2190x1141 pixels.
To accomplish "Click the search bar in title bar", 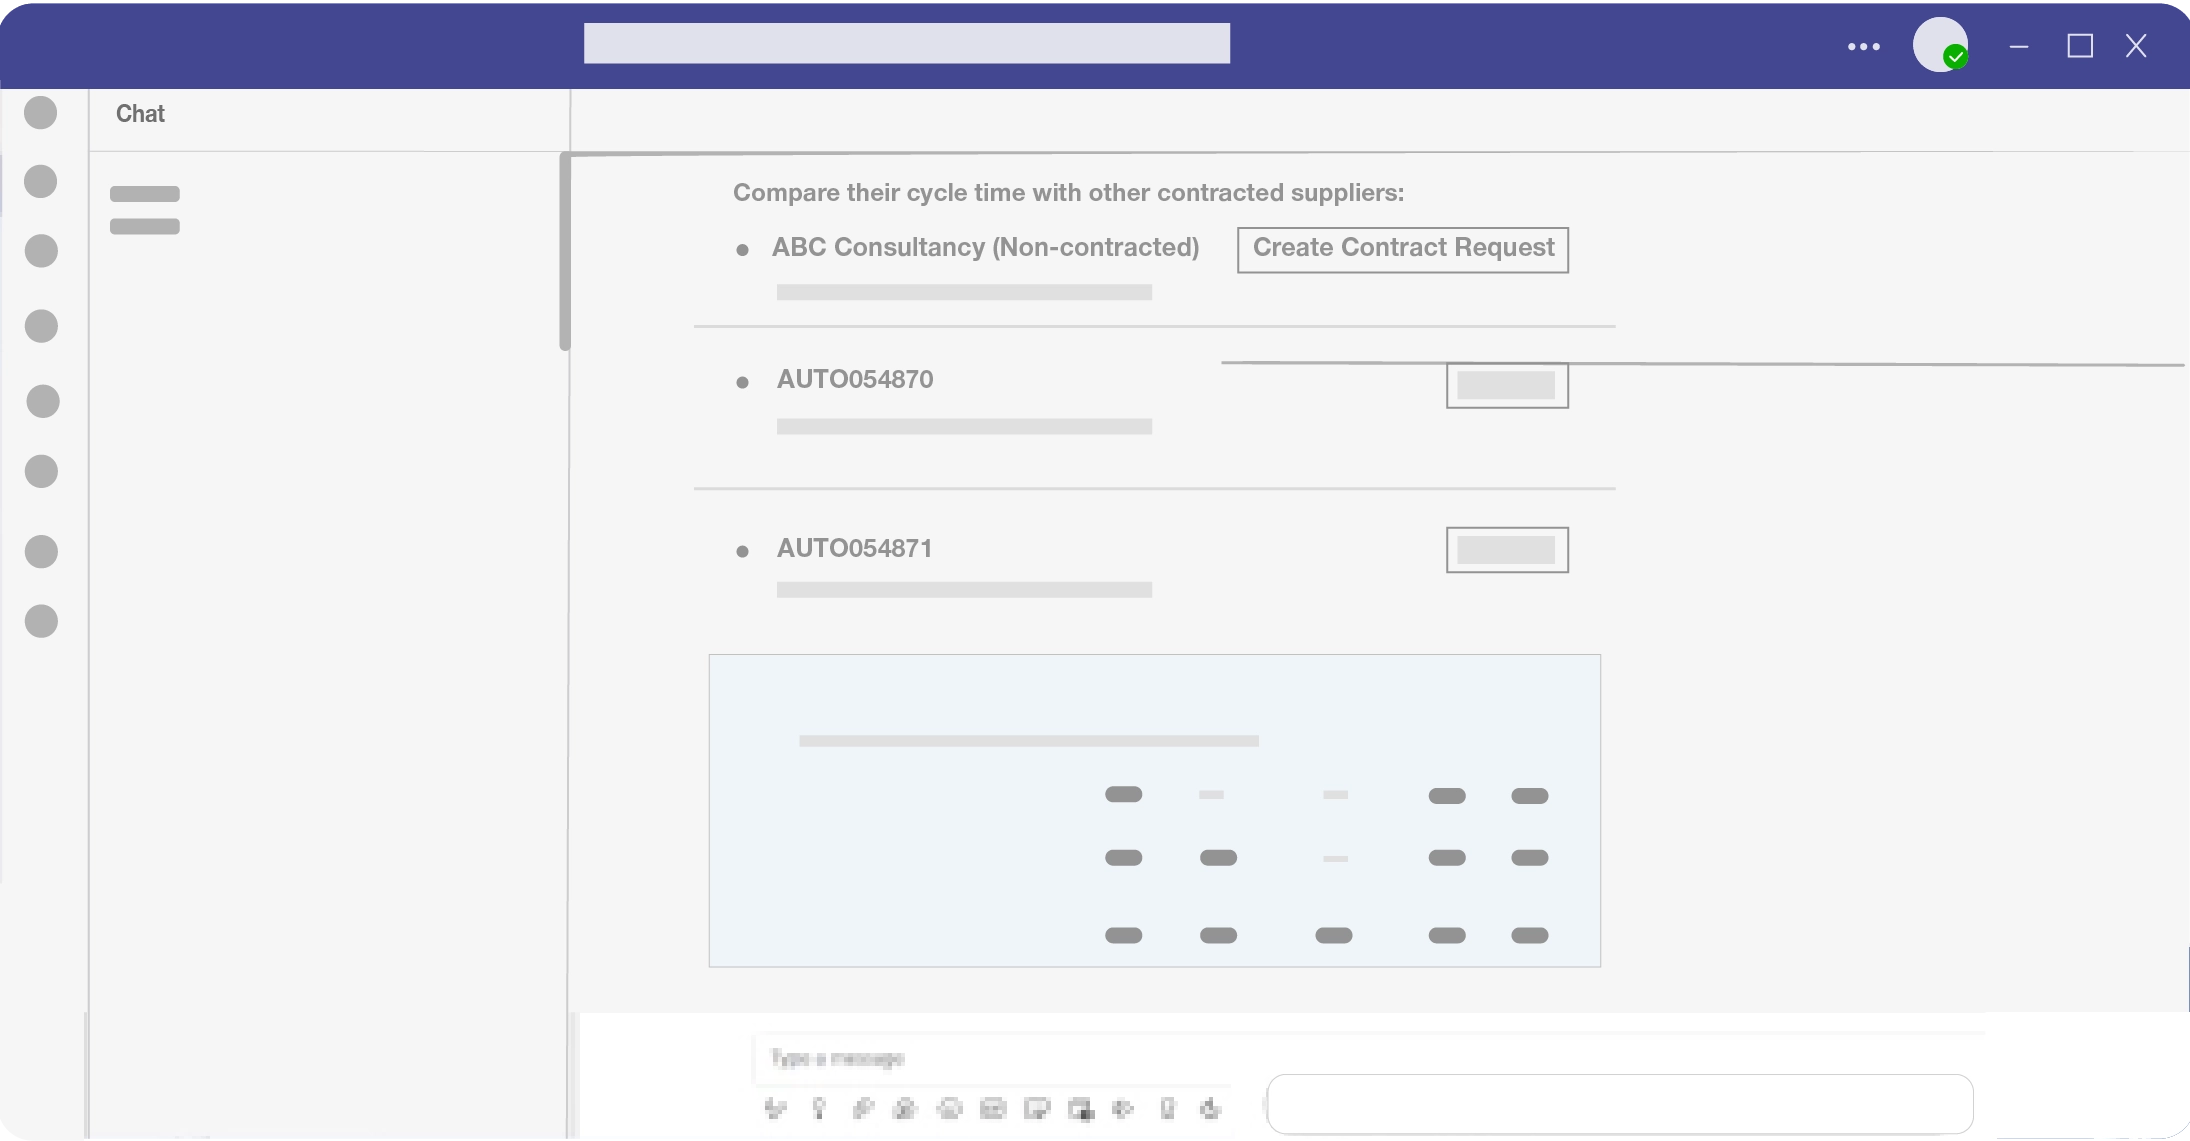I will [x=906, y=43].
